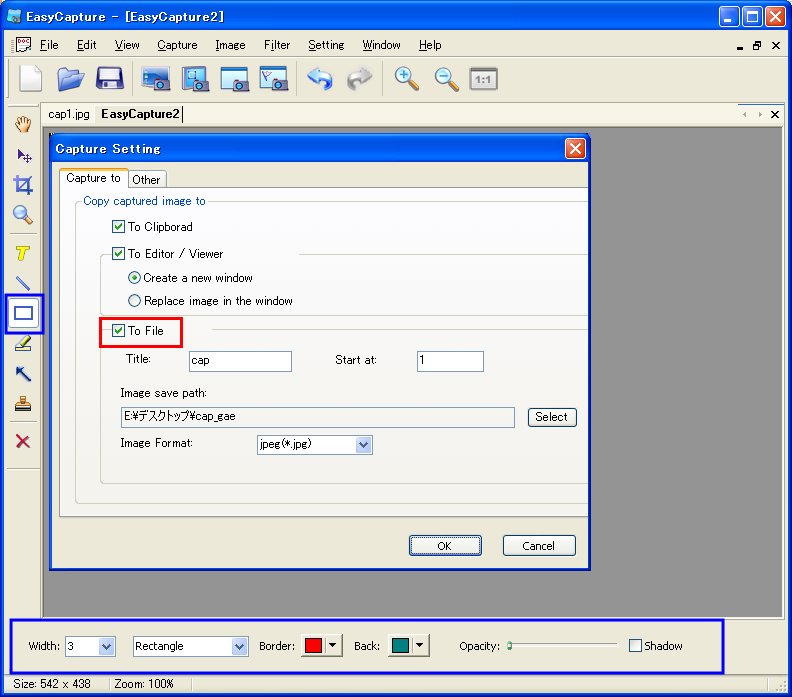Click the capture freehand region icon
This screenshot has height=697, width=792.
(273, 79)
